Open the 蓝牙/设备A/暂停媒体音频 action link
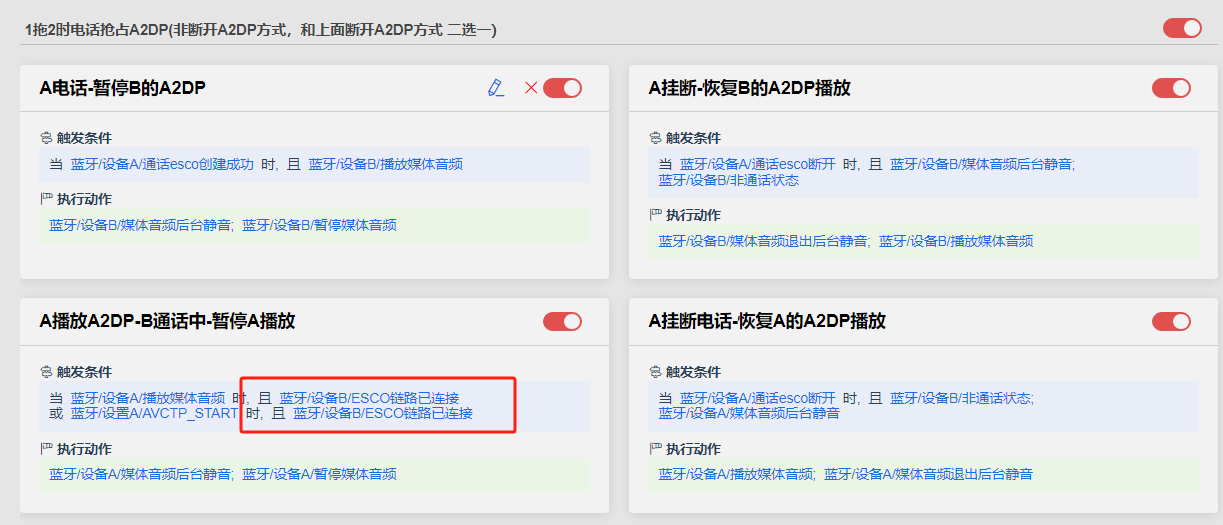Screen dimensions: 1223x525 (x=319, y=474)
